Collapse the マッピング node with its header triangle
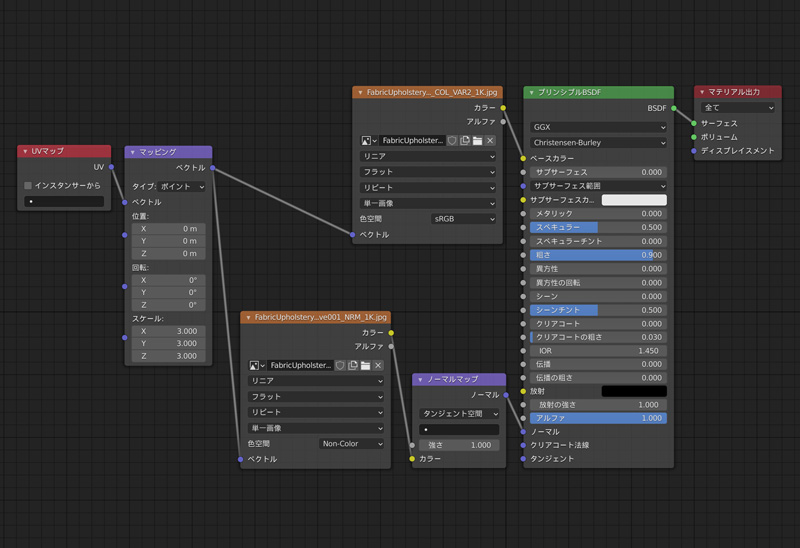Viewport: 800px width, 548px height. pyautogui.click(x=133, y=152)
